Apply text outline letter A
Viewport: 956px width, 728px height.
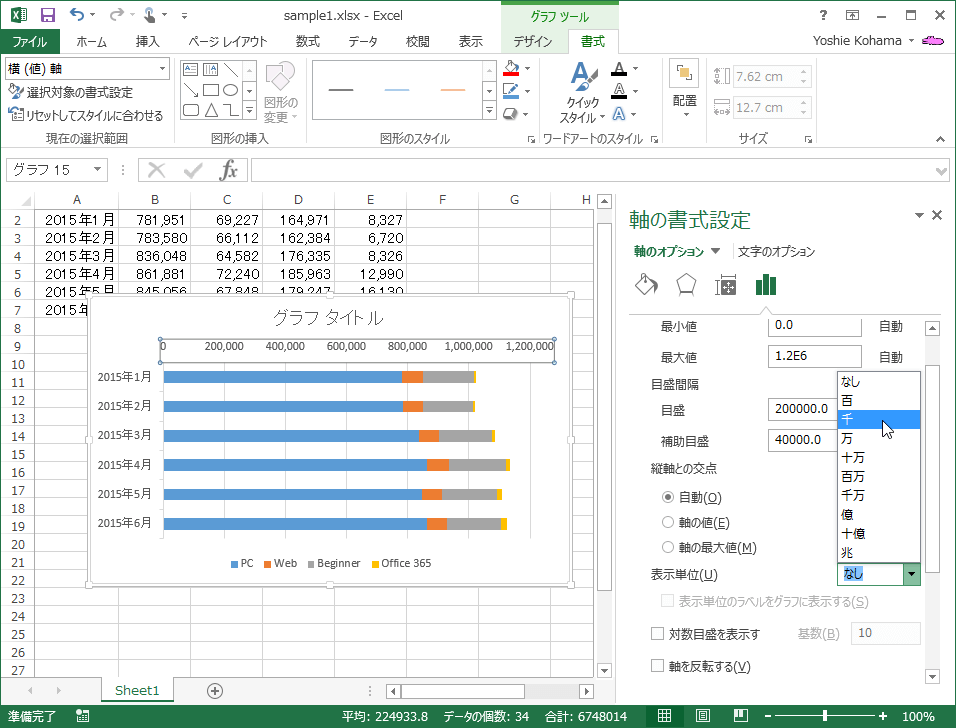pos(619,91)
